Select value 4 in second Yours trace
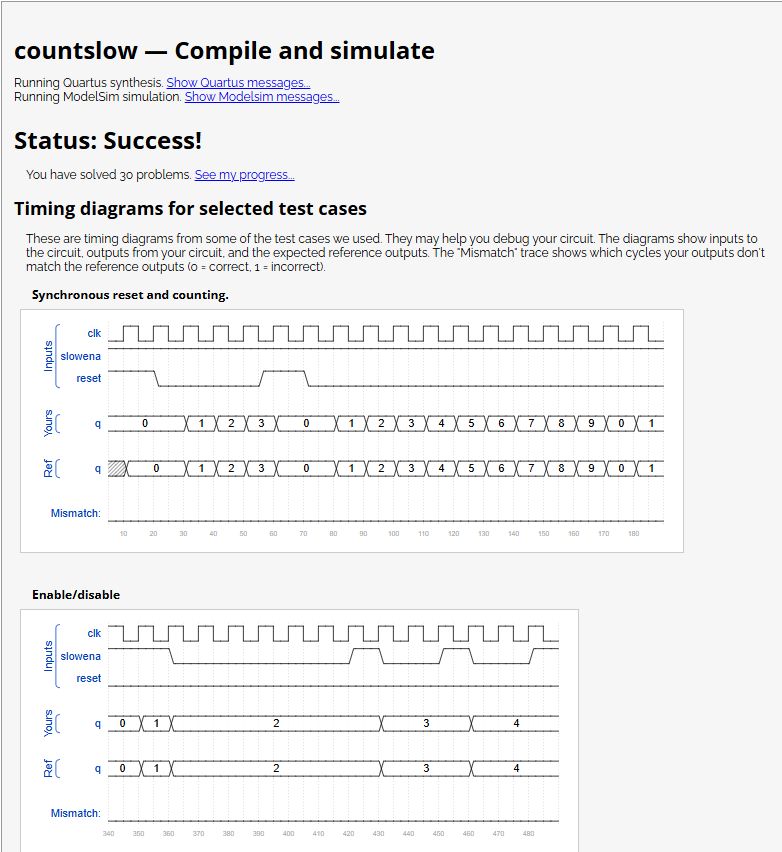This screenshot has width=782, height=852. pos(515,723)
